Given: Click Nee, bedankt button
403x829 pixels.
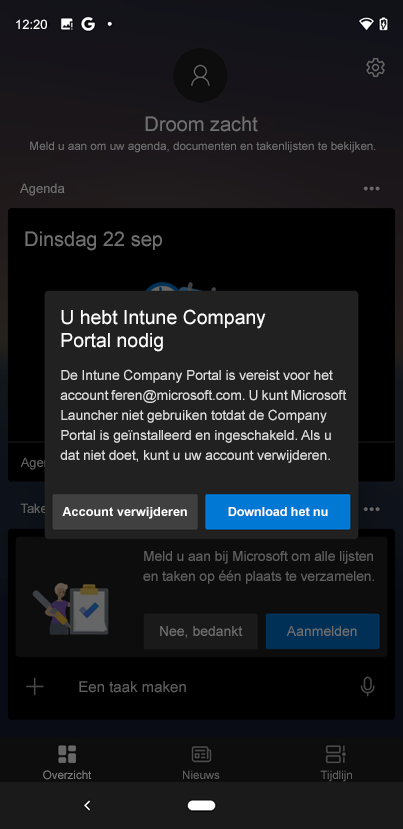Looking at the screenshot, I should coord(200,631).
